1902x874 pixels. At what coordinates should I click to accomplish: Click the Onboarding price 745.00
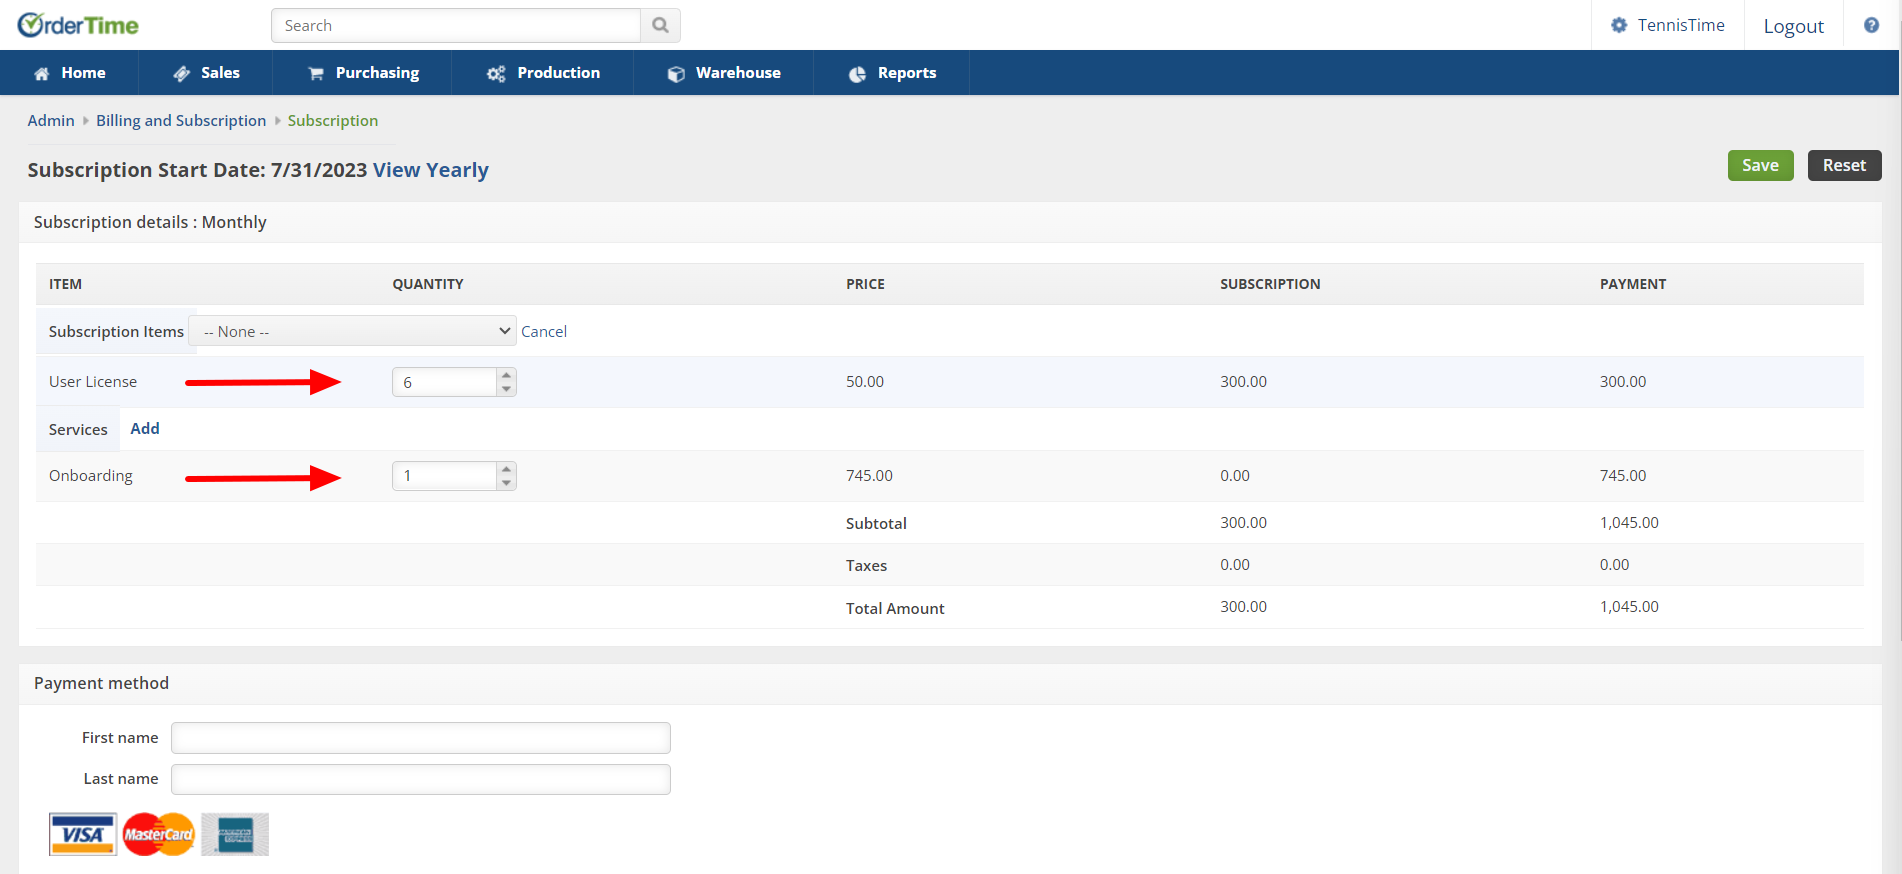point(869,476)
